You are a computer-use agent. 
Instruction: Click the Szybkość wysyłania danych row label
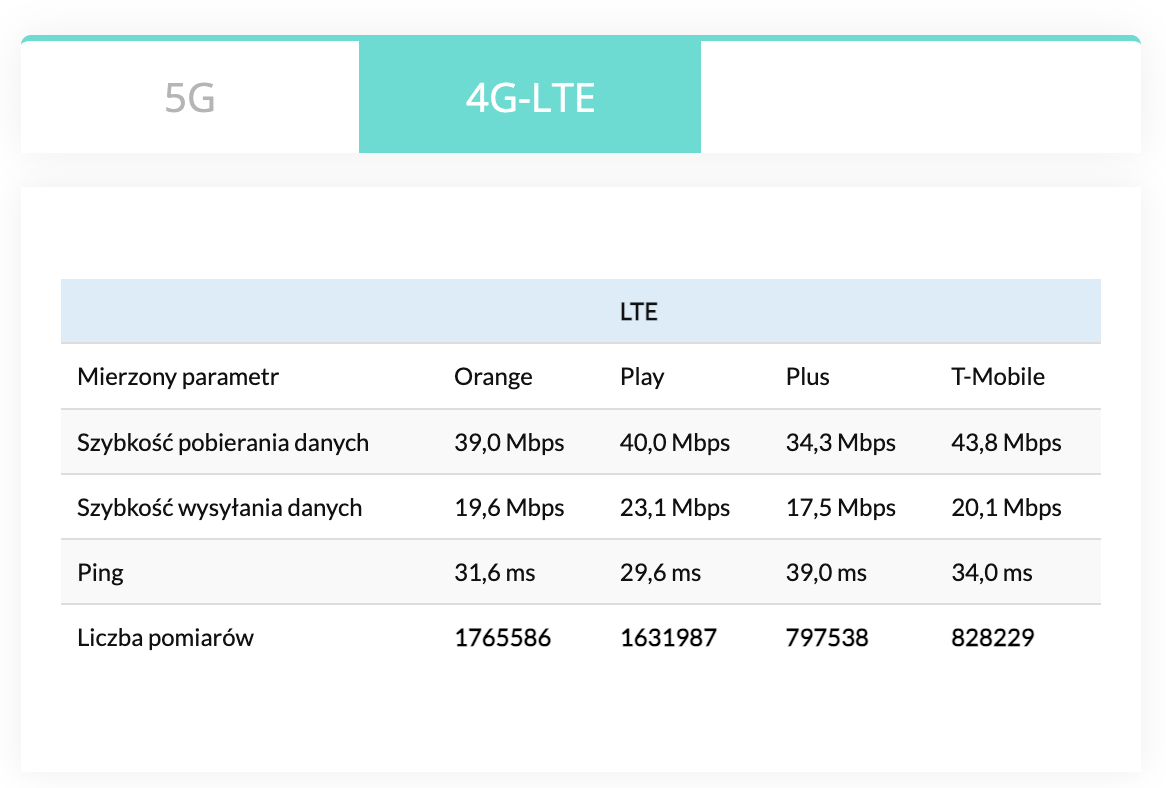pyautogui.click(x=219, y=507)
